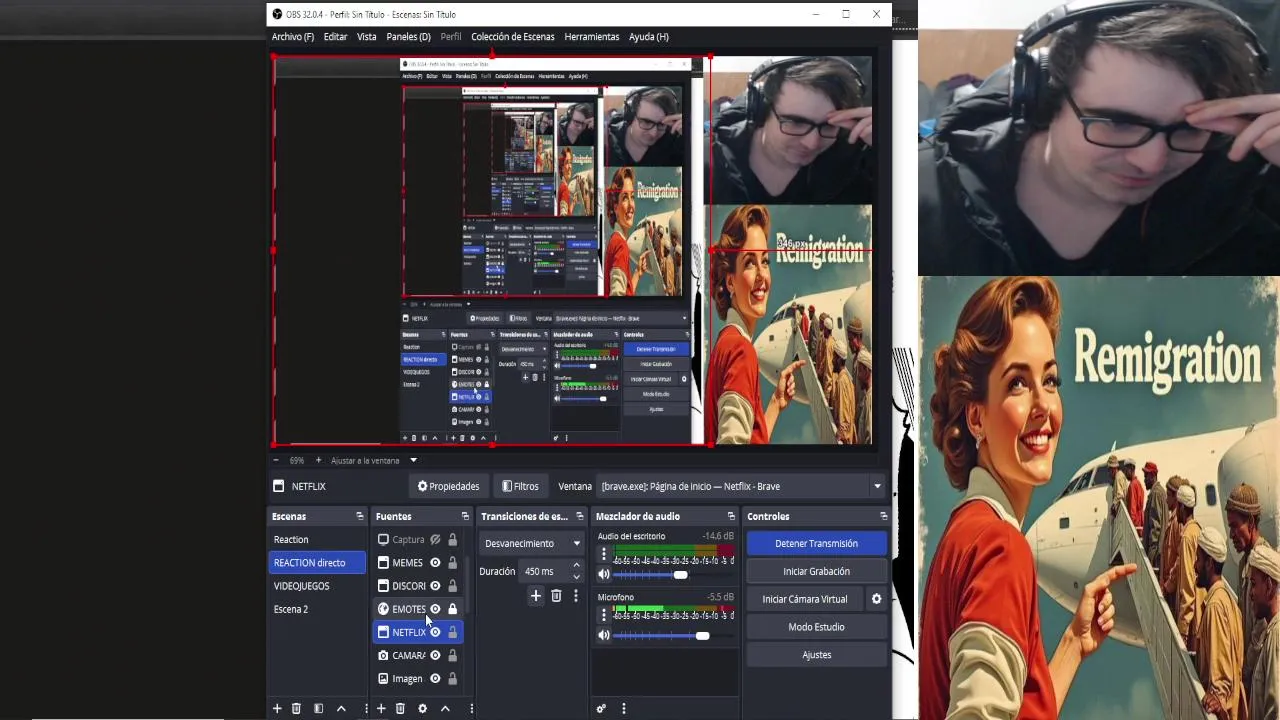Open Filtros for NETFLIX source
The height and width of the screenshot is (720, 1280).
click(x=520, y=486)
